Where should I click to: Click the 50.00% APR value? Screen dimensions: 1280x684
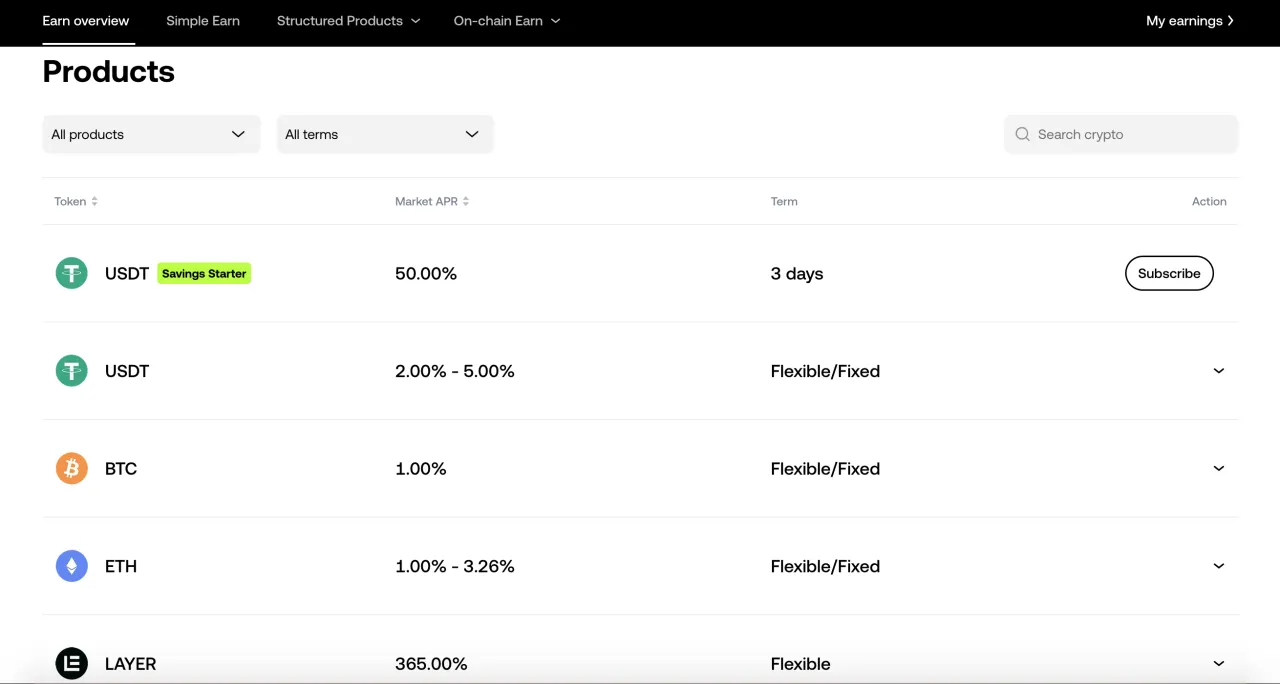426,273
